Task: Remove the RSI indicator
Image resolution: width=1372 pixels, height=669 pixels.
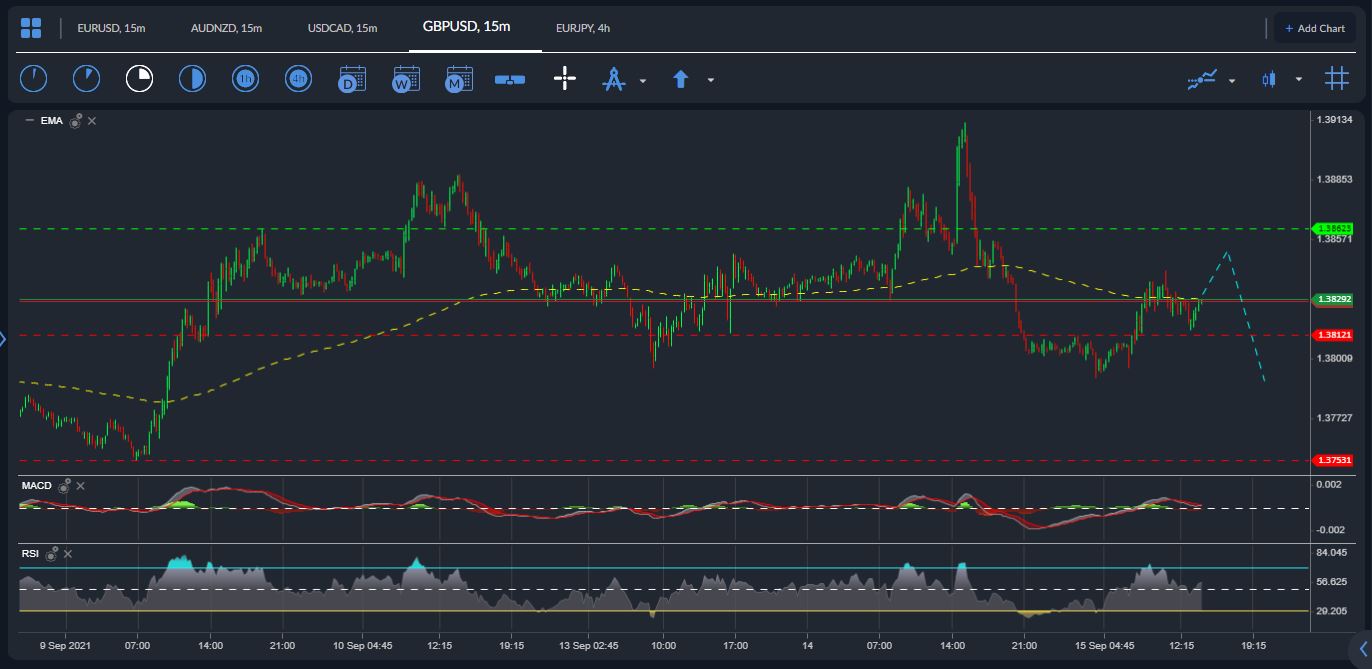Action: click(68, 552)
